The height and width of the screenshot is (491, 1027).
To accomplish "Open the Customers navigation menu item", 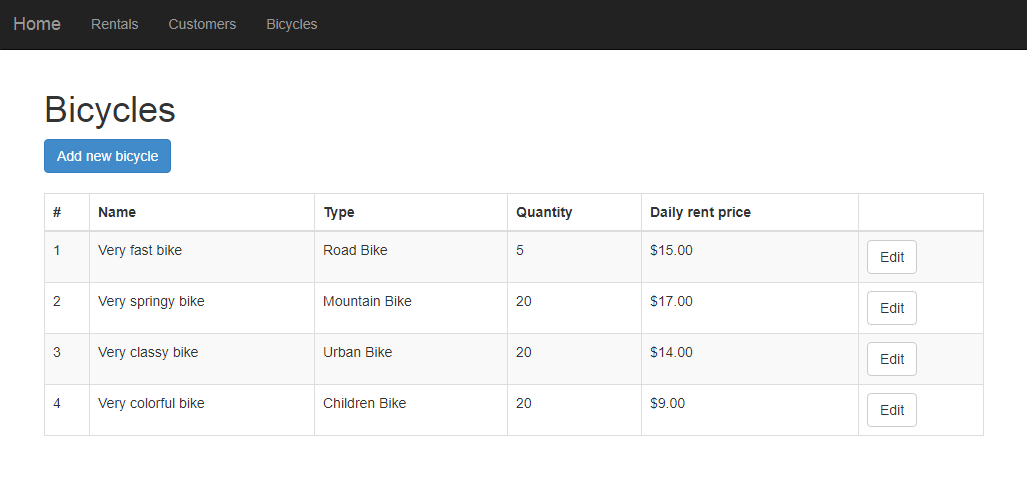I will tap(202, 24).
